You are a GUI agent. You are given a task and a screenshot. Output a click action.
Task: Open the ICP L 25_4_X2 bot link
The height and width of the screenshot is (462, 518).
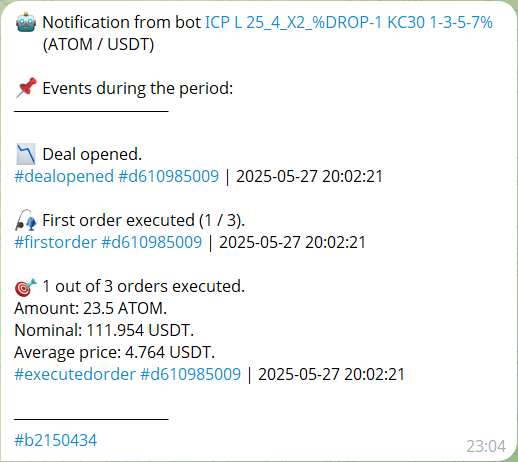pyautogui.click(x=349, y=23)
